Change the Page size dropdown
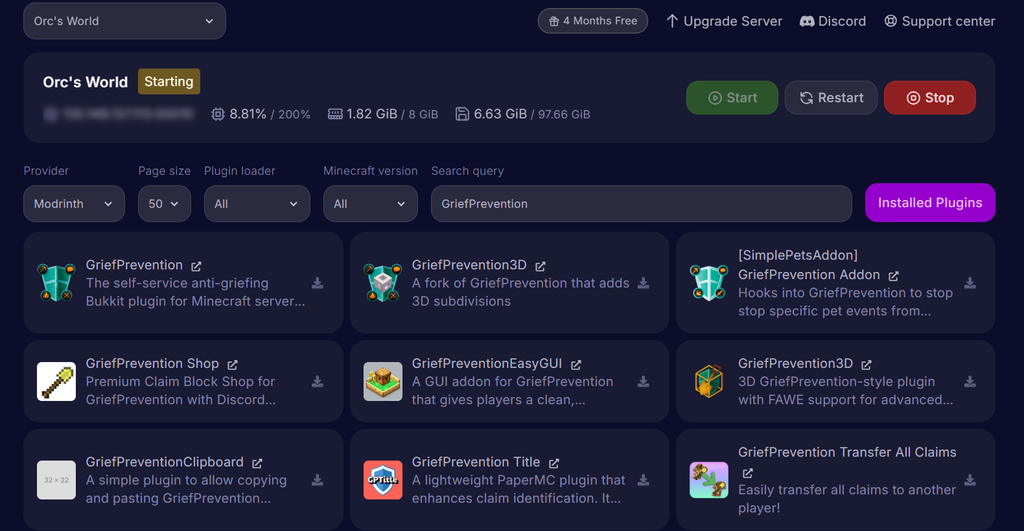Screen dimensions: 1024x531 point(165,204)
